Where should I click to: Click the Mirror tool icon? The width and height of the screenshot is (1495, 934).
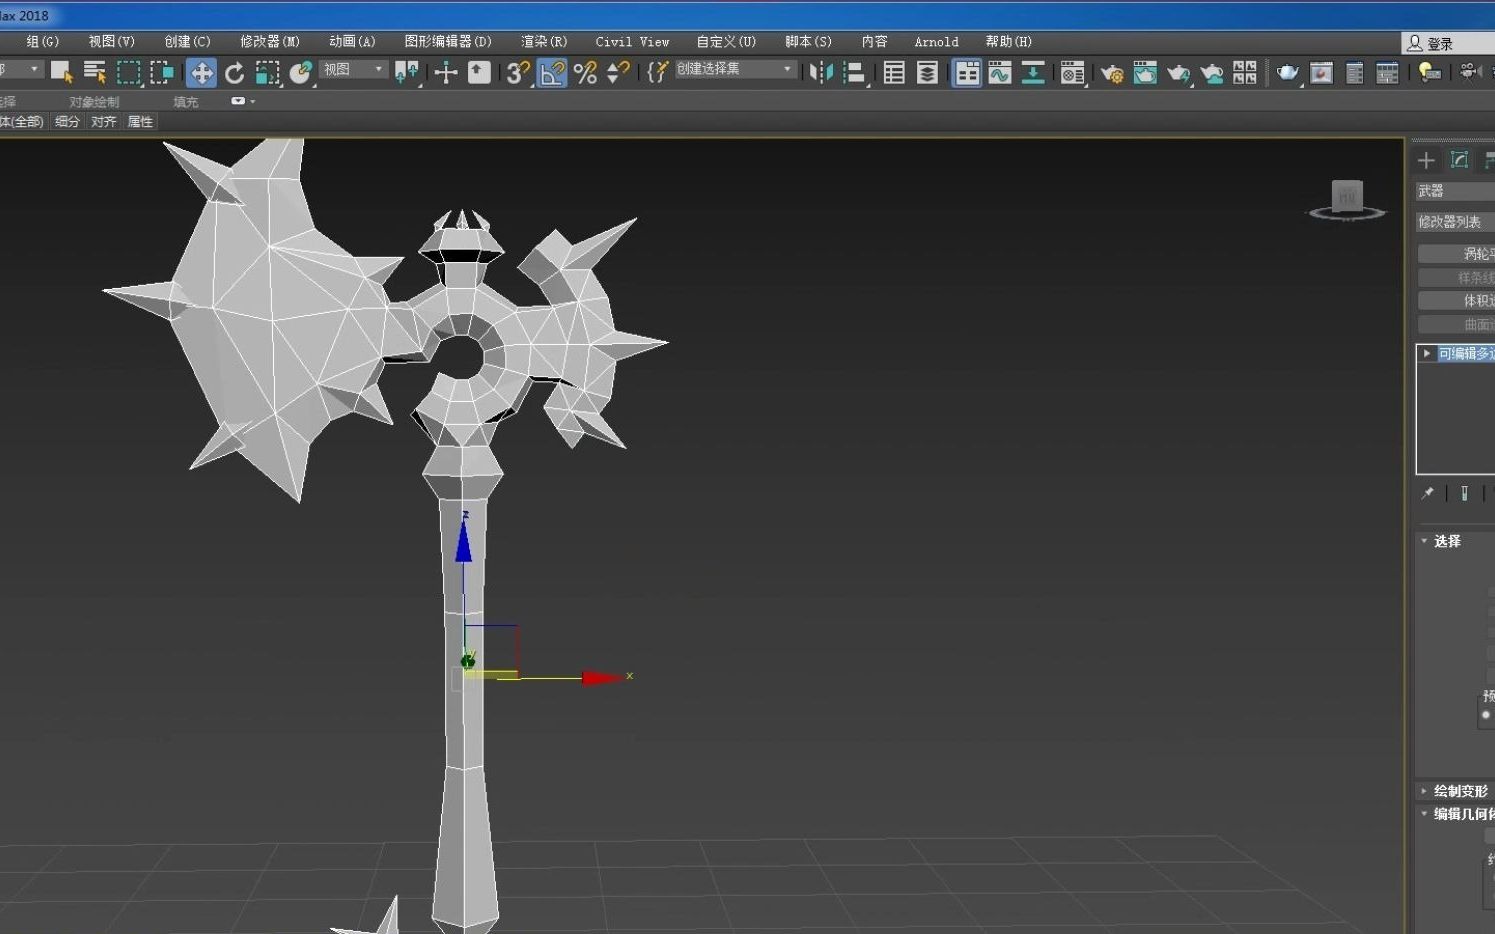824,72
